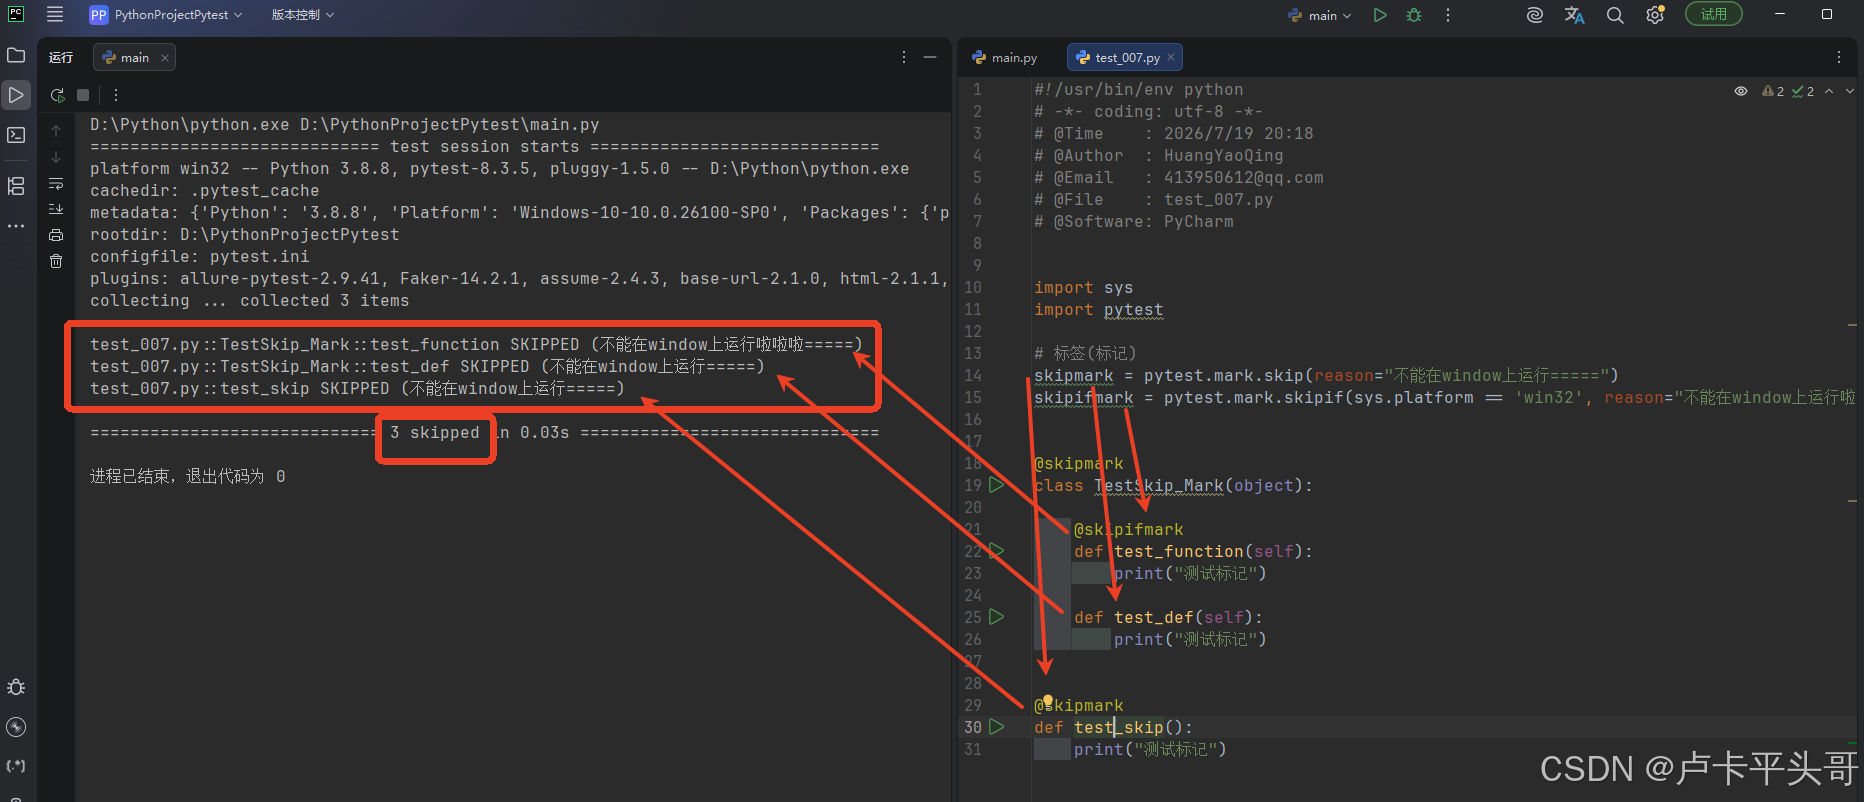Show more tool windows ellipsis in sidebar
The image size is (1864, 802).
pos(16,226)
